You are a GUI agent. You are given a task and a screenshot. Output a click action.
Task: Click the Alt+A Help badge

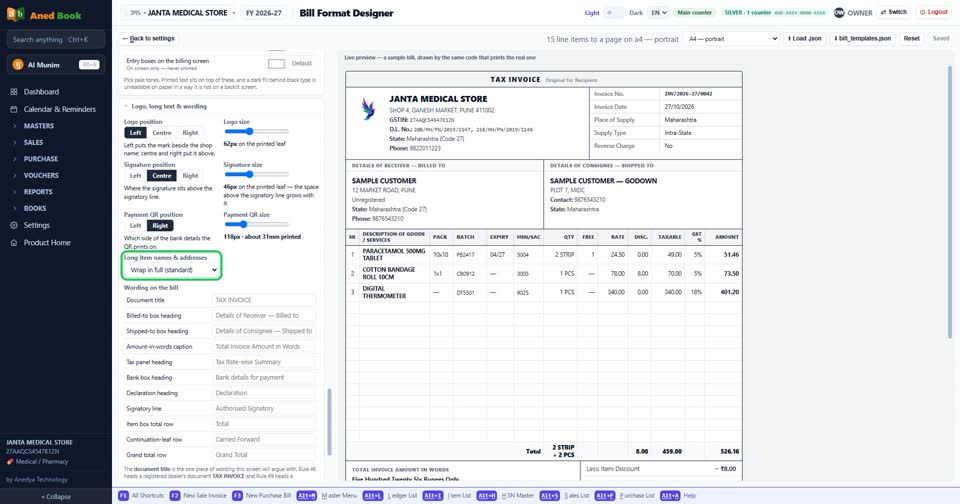tap(670, 495)
